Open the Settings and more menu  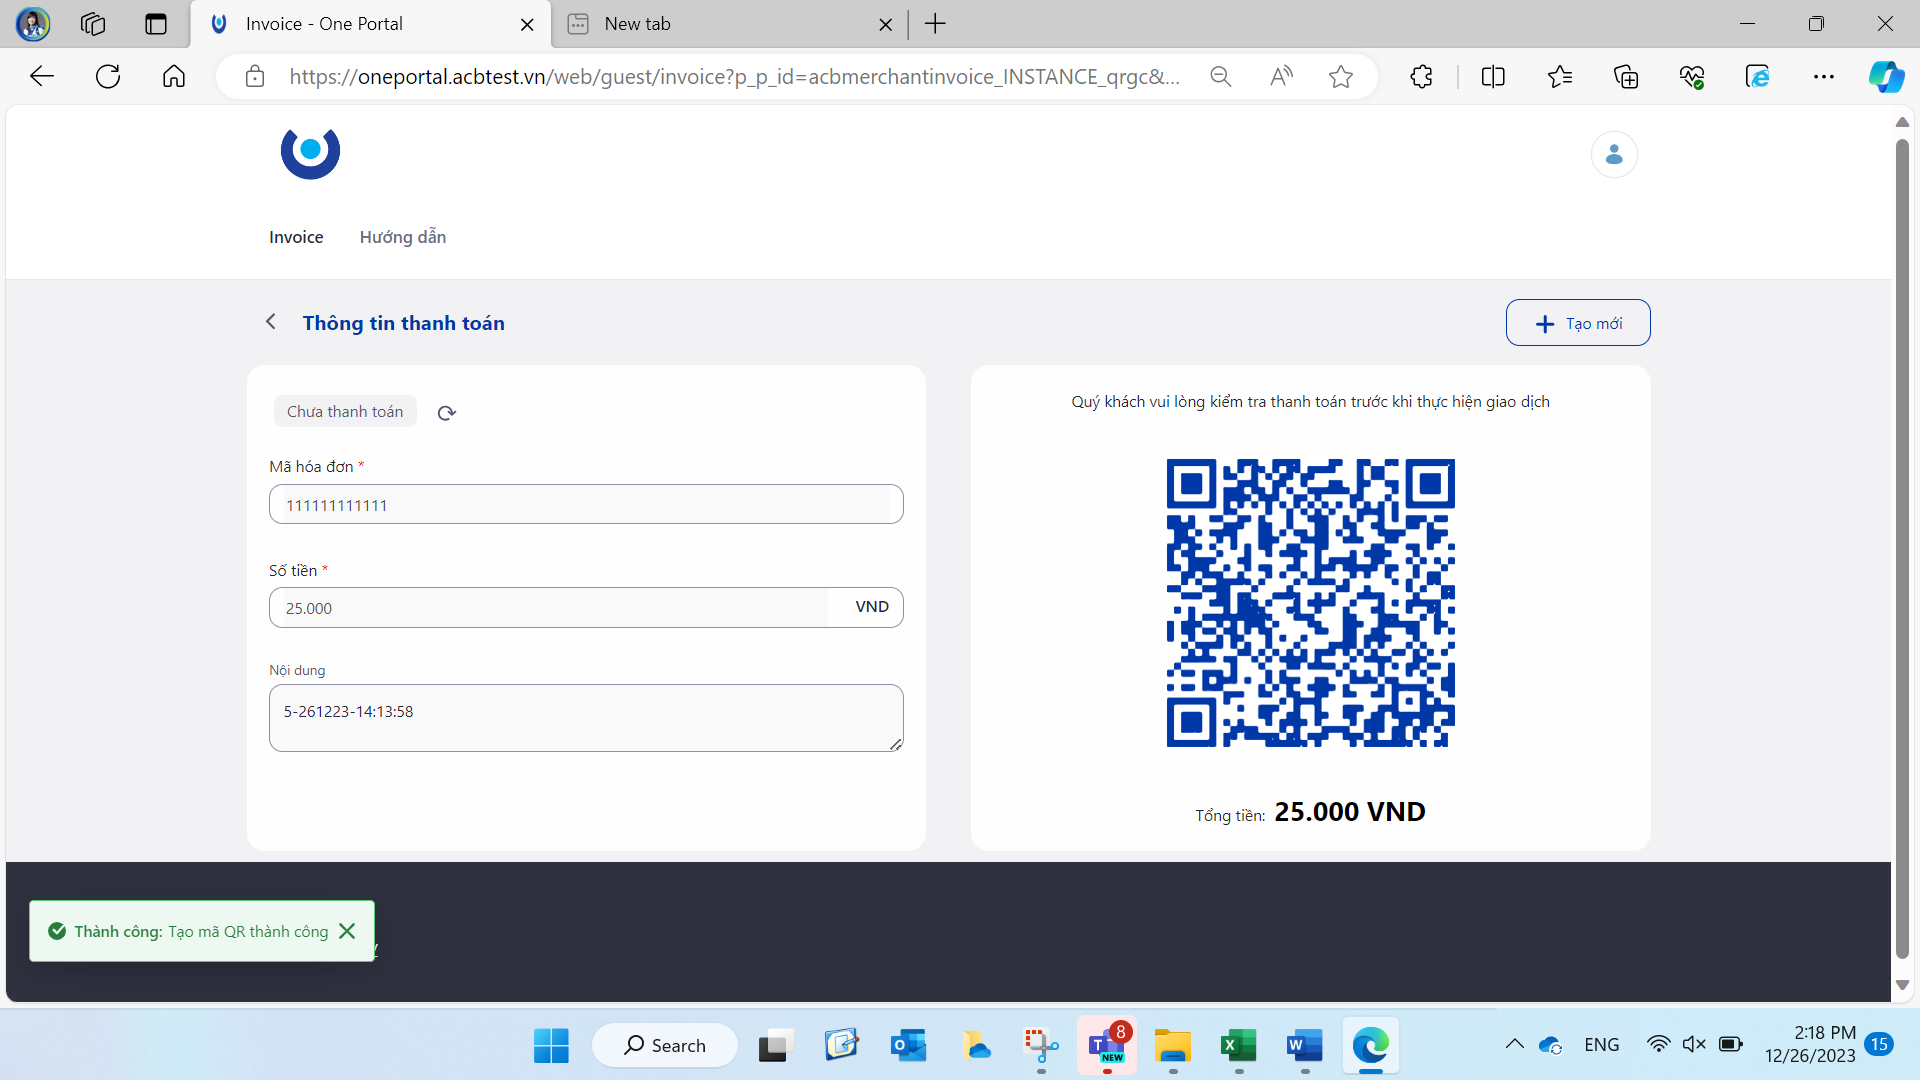1825,75
